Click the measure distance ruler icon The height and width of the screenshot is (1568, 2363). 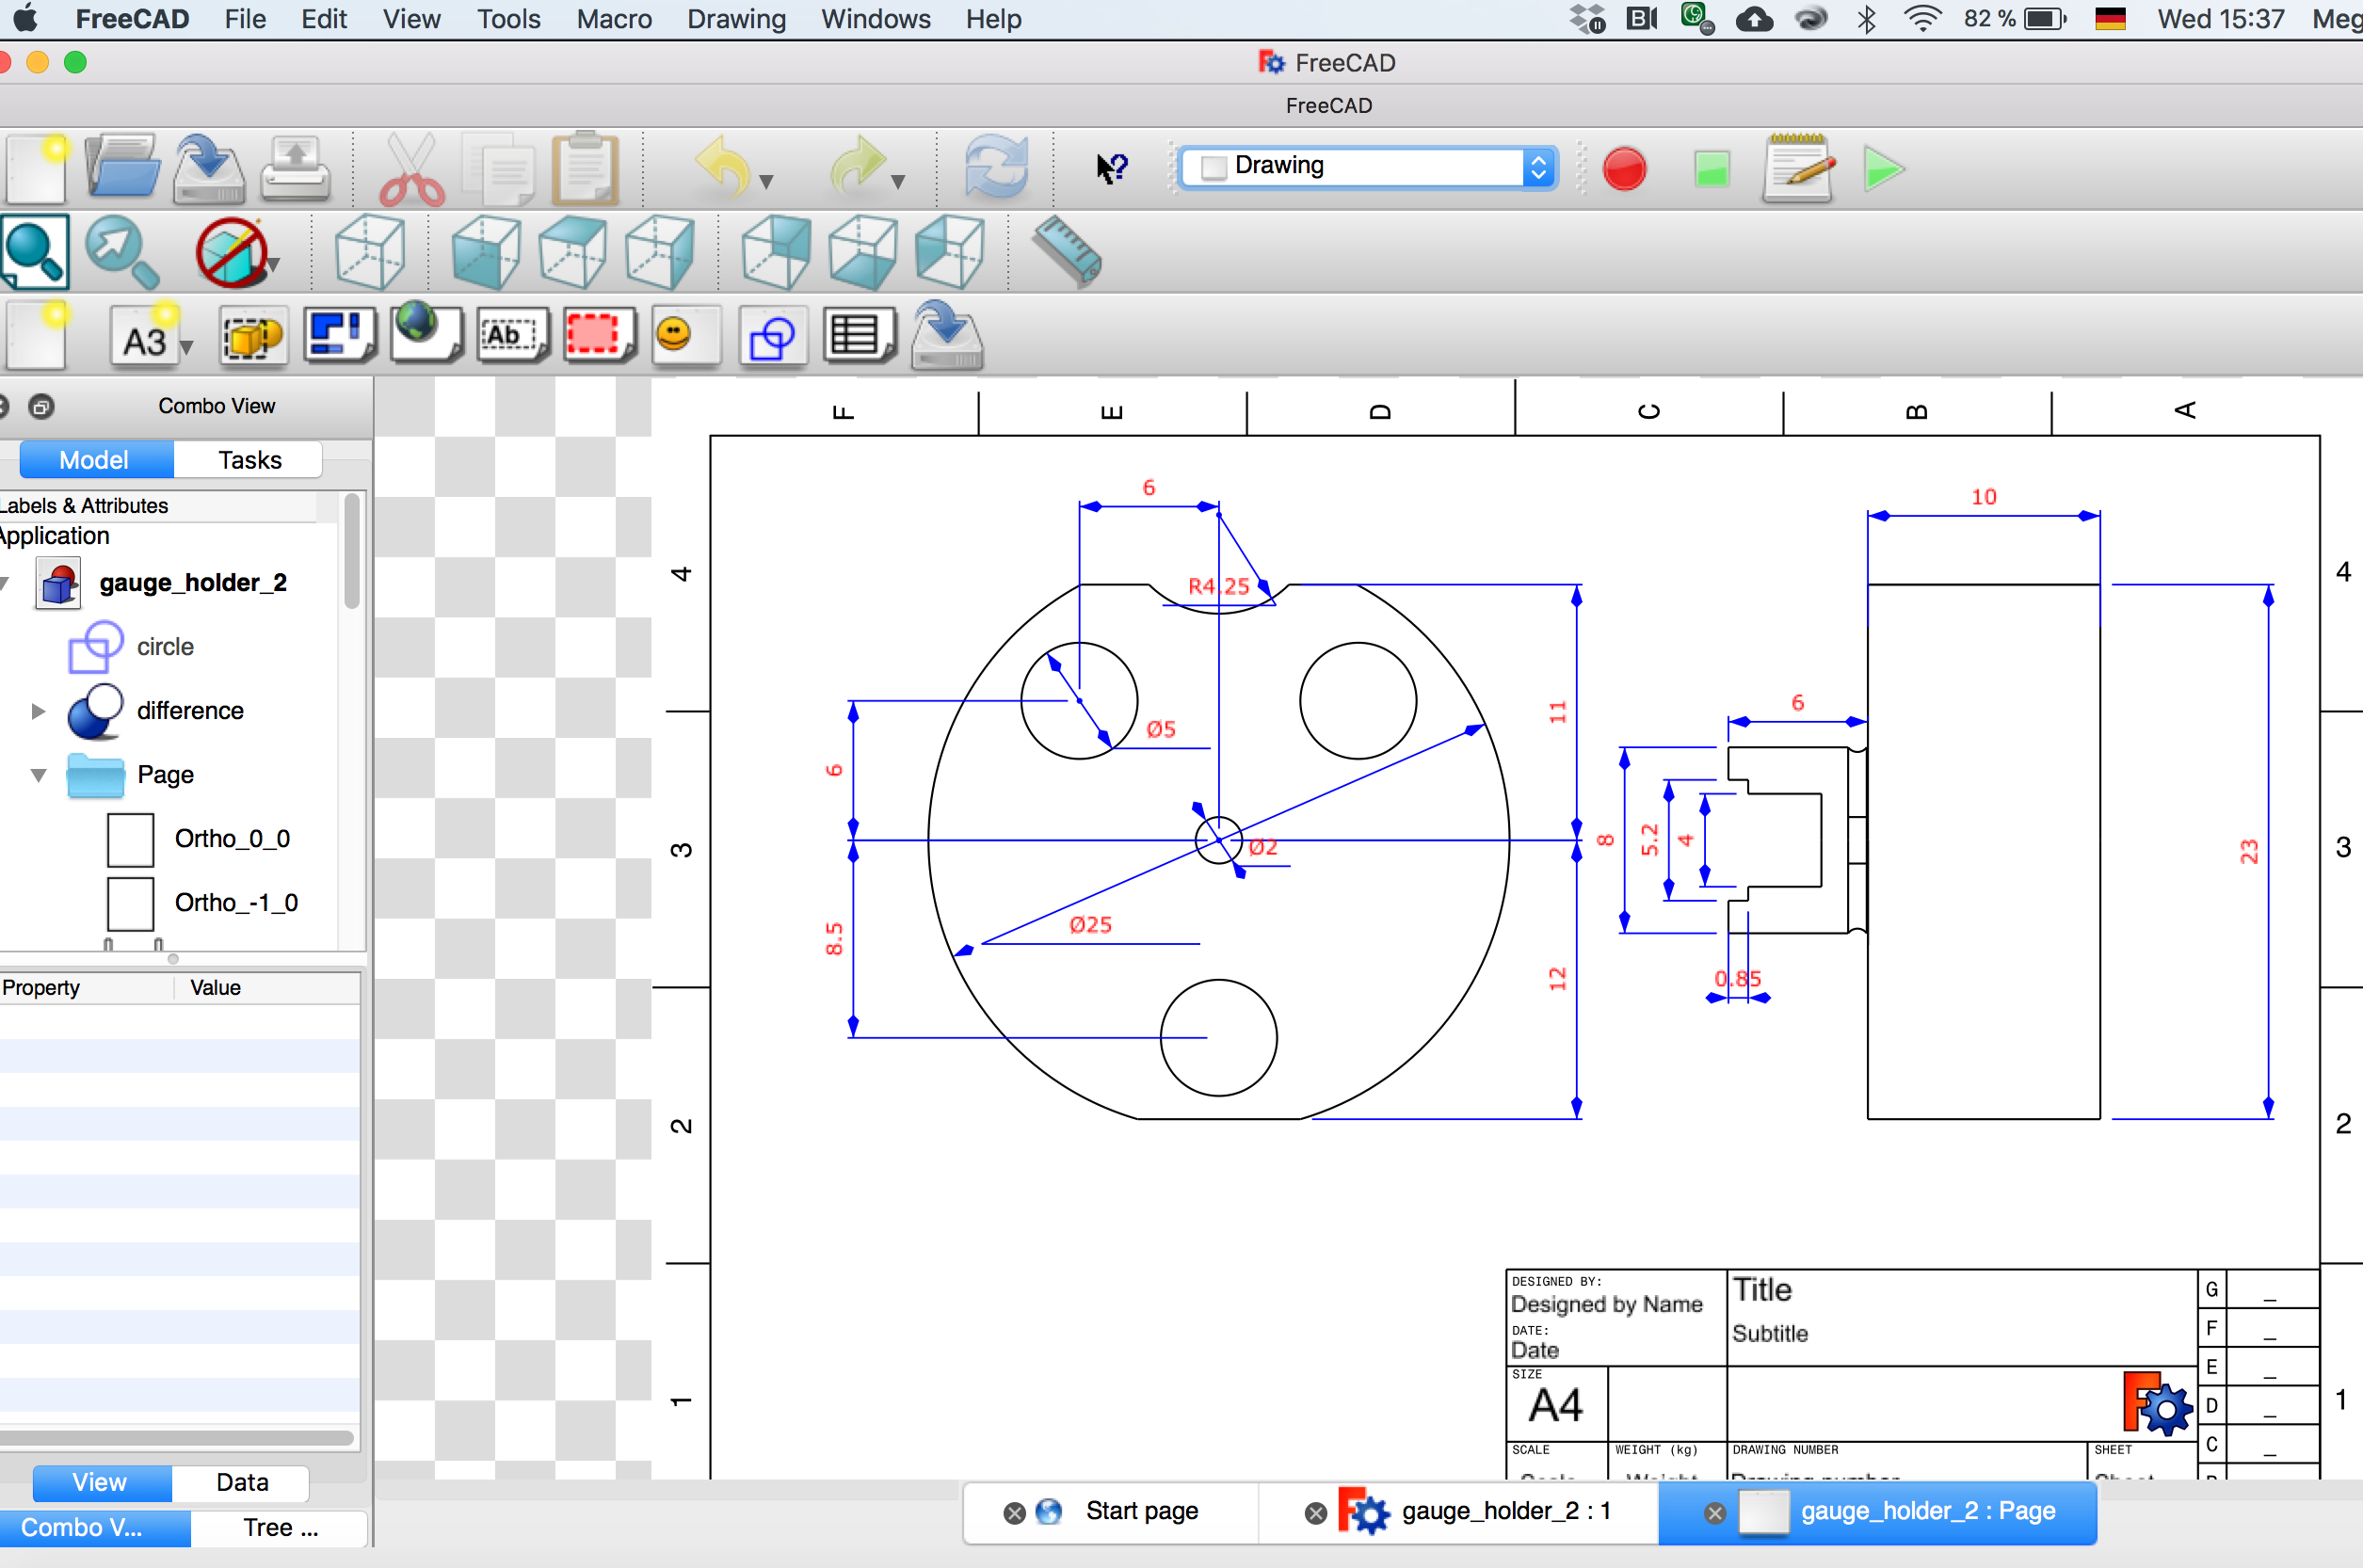click(1065, 251)
